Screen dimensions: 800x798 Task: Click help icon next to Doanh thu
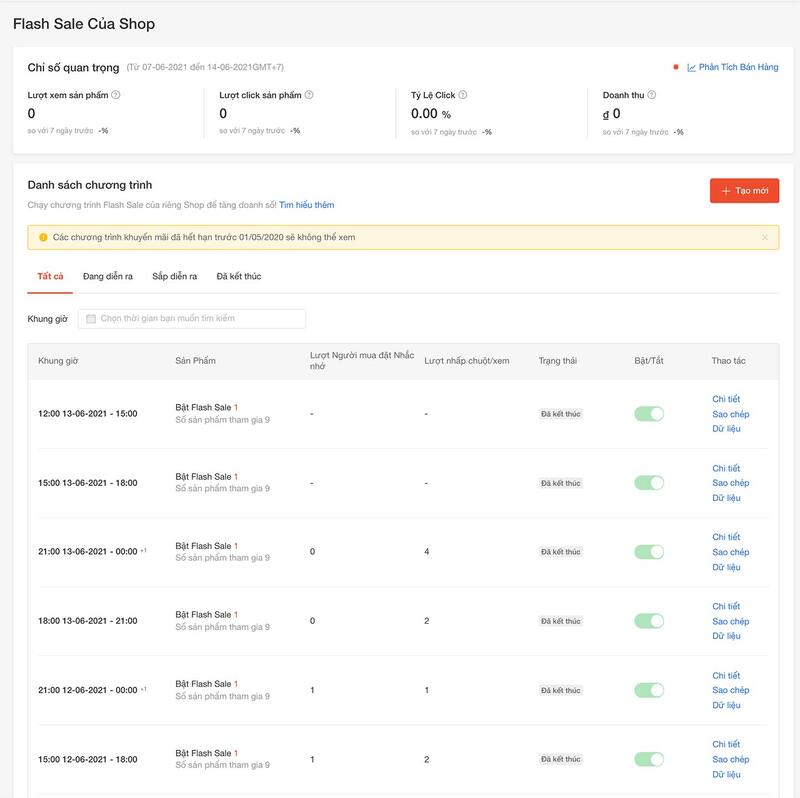tap(651, 95)
